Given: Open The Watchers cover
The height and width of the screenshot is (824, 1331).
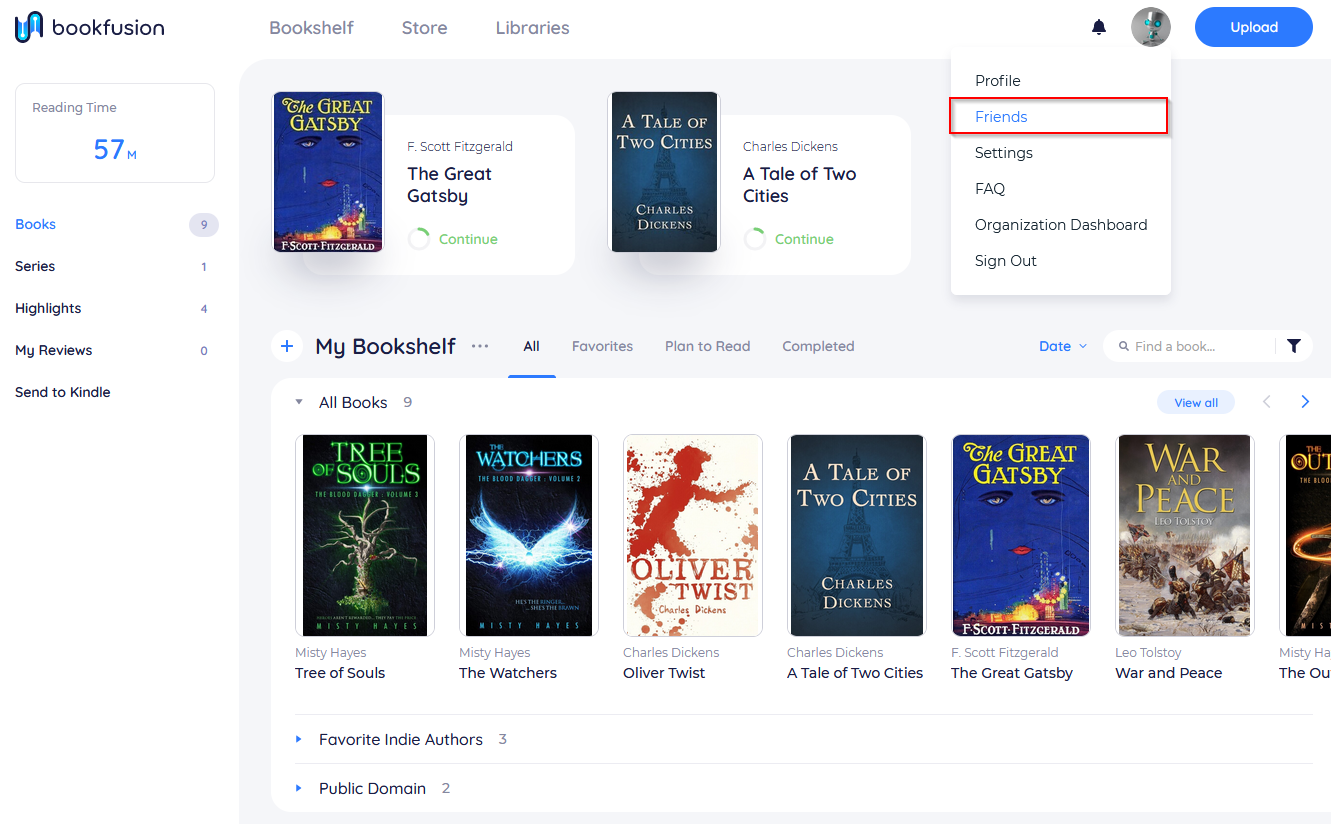Looking at the screenshot, I should click(x=529, y=535).
